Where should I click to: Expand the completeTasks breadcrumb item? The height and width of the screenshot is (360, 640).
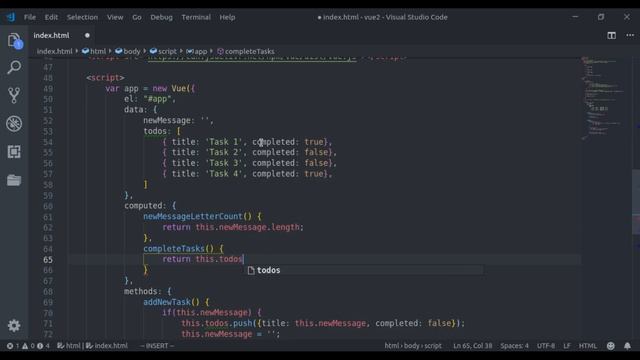coord(246,51)
